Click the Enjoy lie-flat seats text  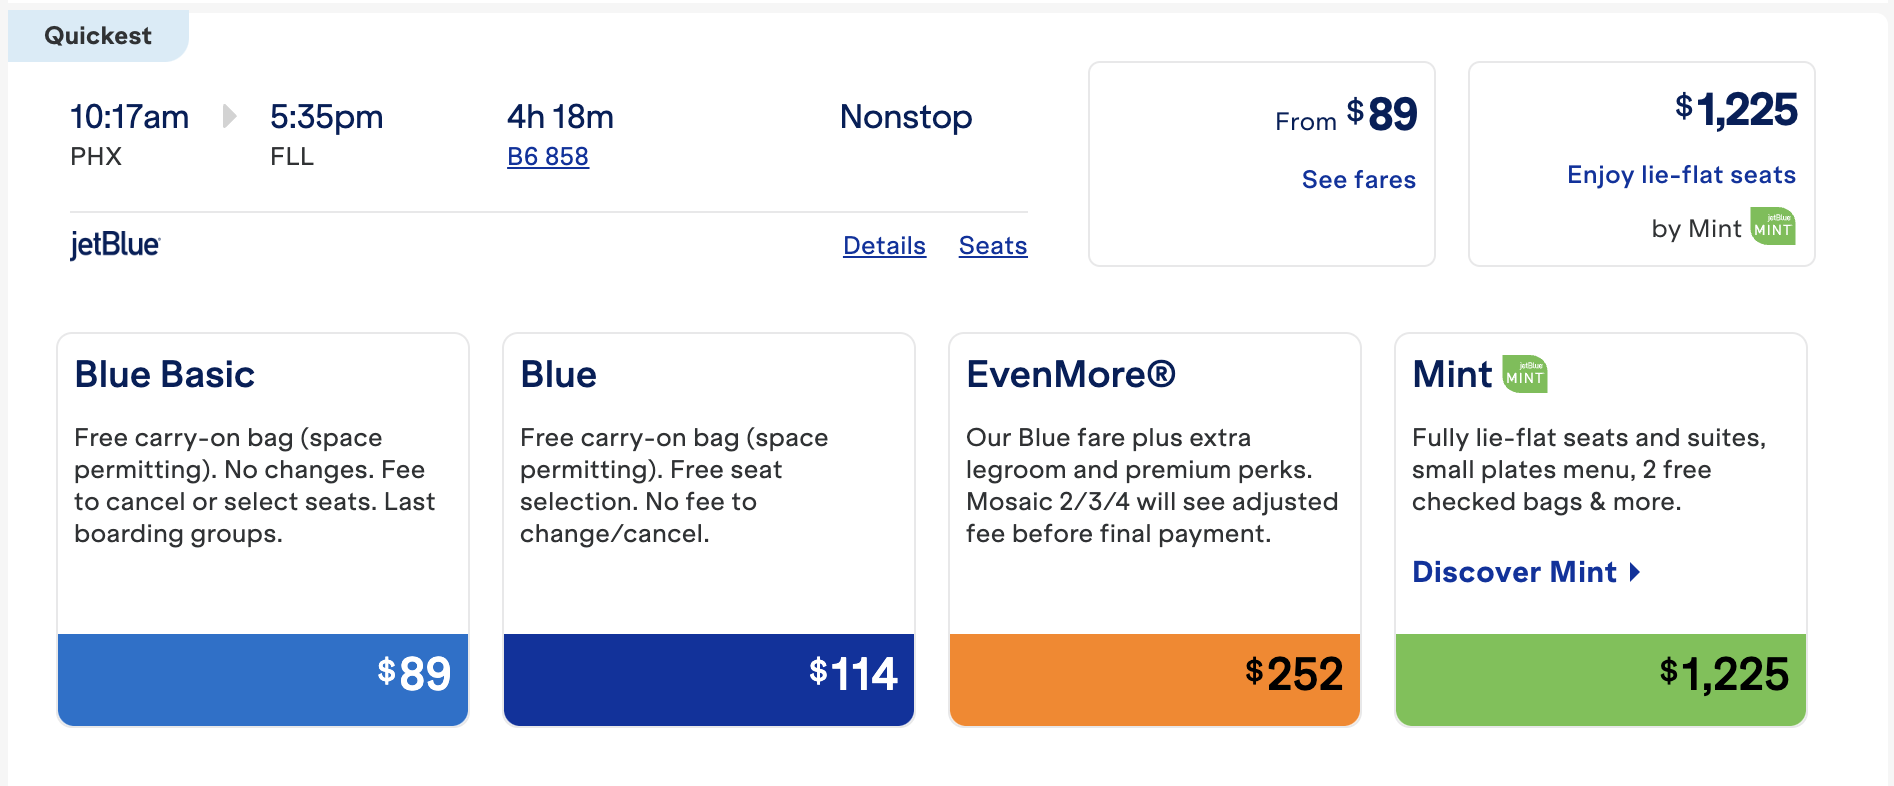click(x=1681, y=174)
